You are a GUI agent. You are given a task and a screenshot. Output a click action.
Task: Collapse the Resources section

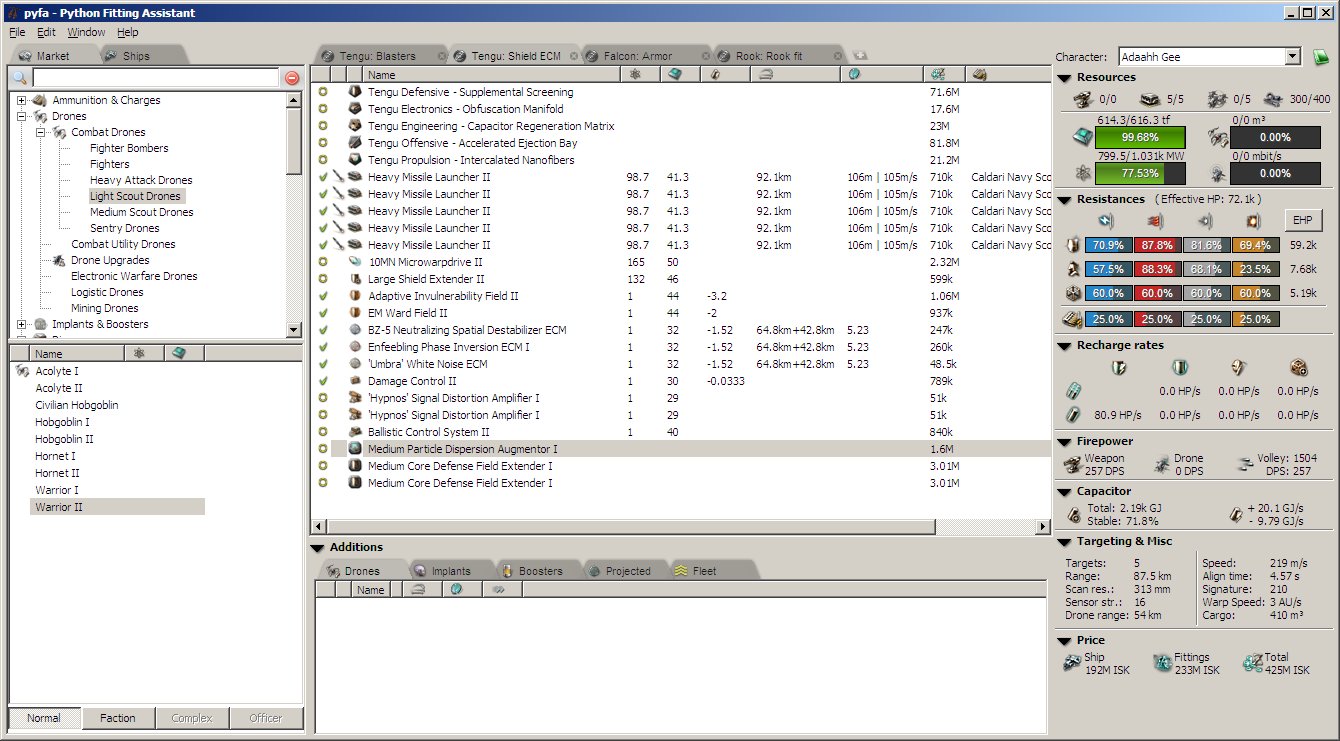(x=1065, y=78)
